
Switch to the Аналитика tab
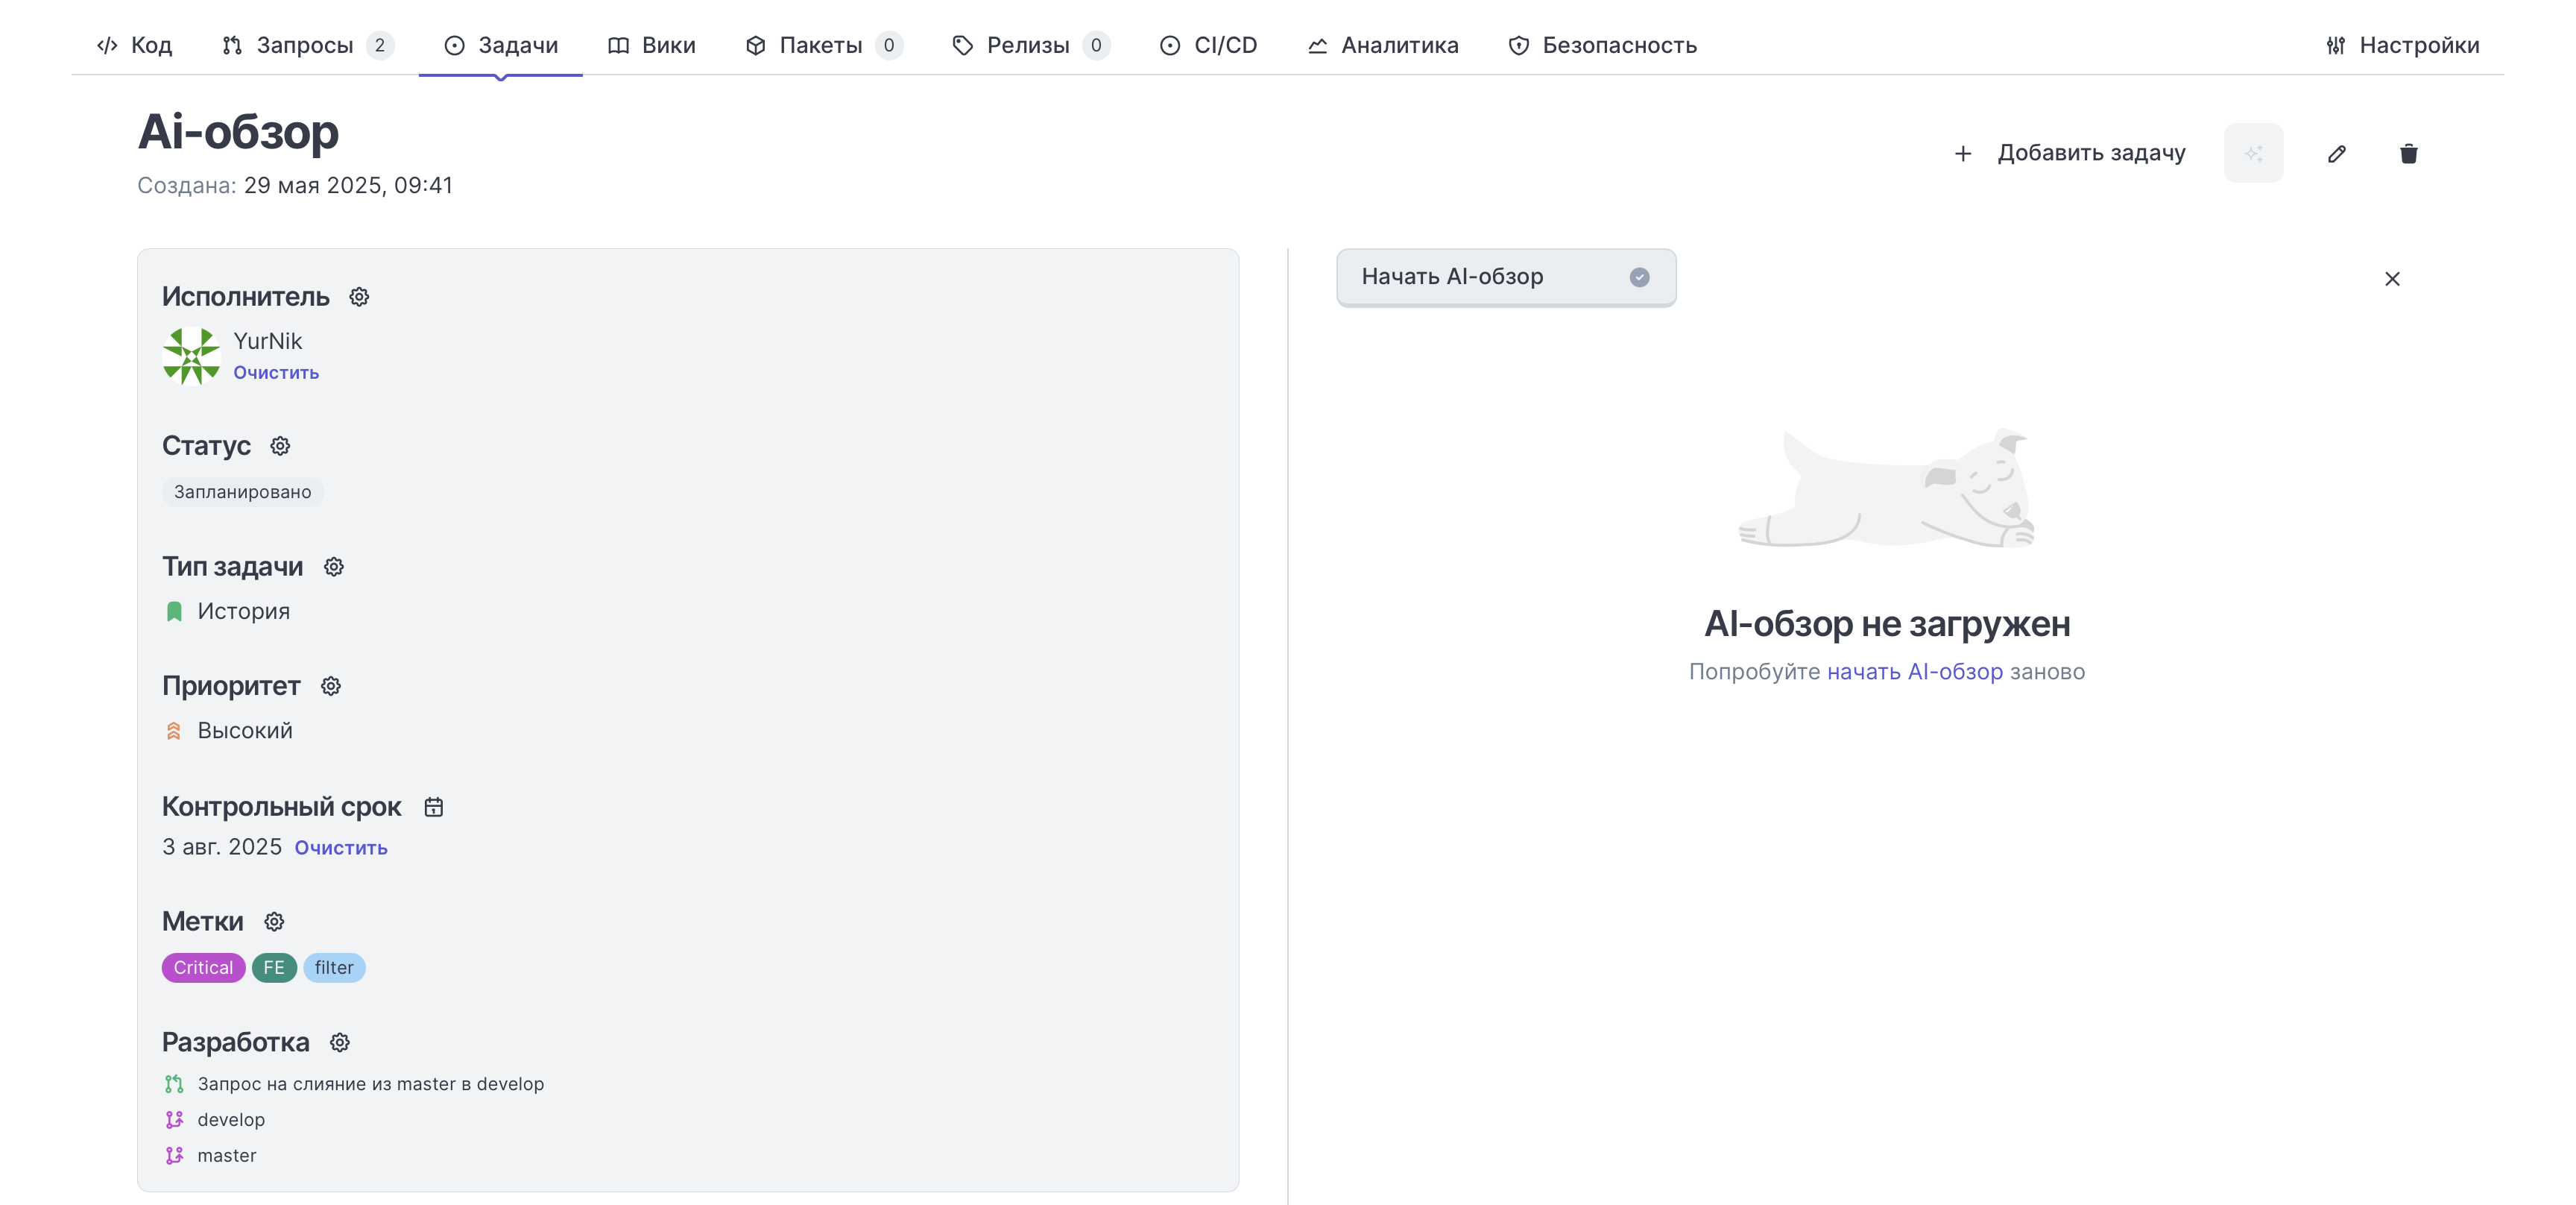pyautogui.click(x=1383, y=45)
